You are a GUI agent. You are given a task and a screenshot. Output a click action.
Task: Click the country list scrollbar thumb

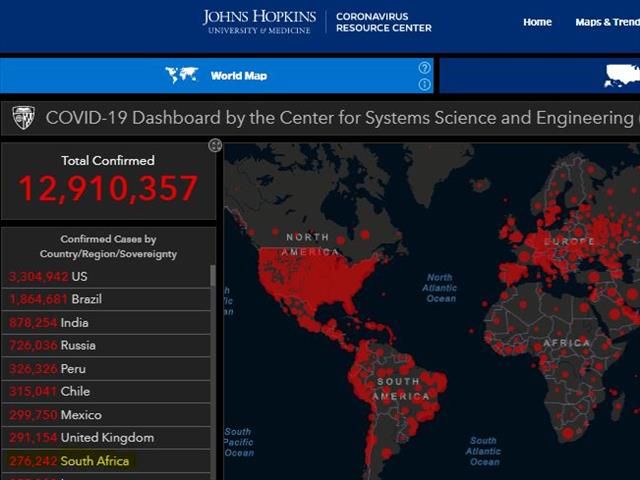(213, 276)
